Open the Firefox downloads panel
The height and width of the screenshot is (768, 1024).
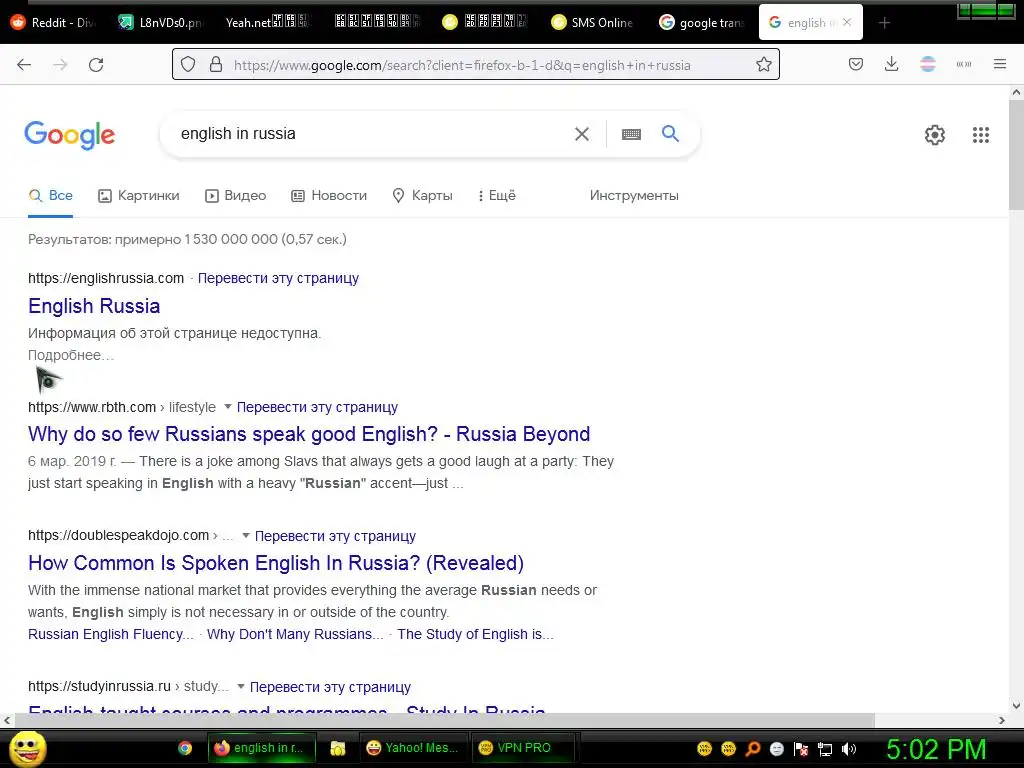click(891, 64)
